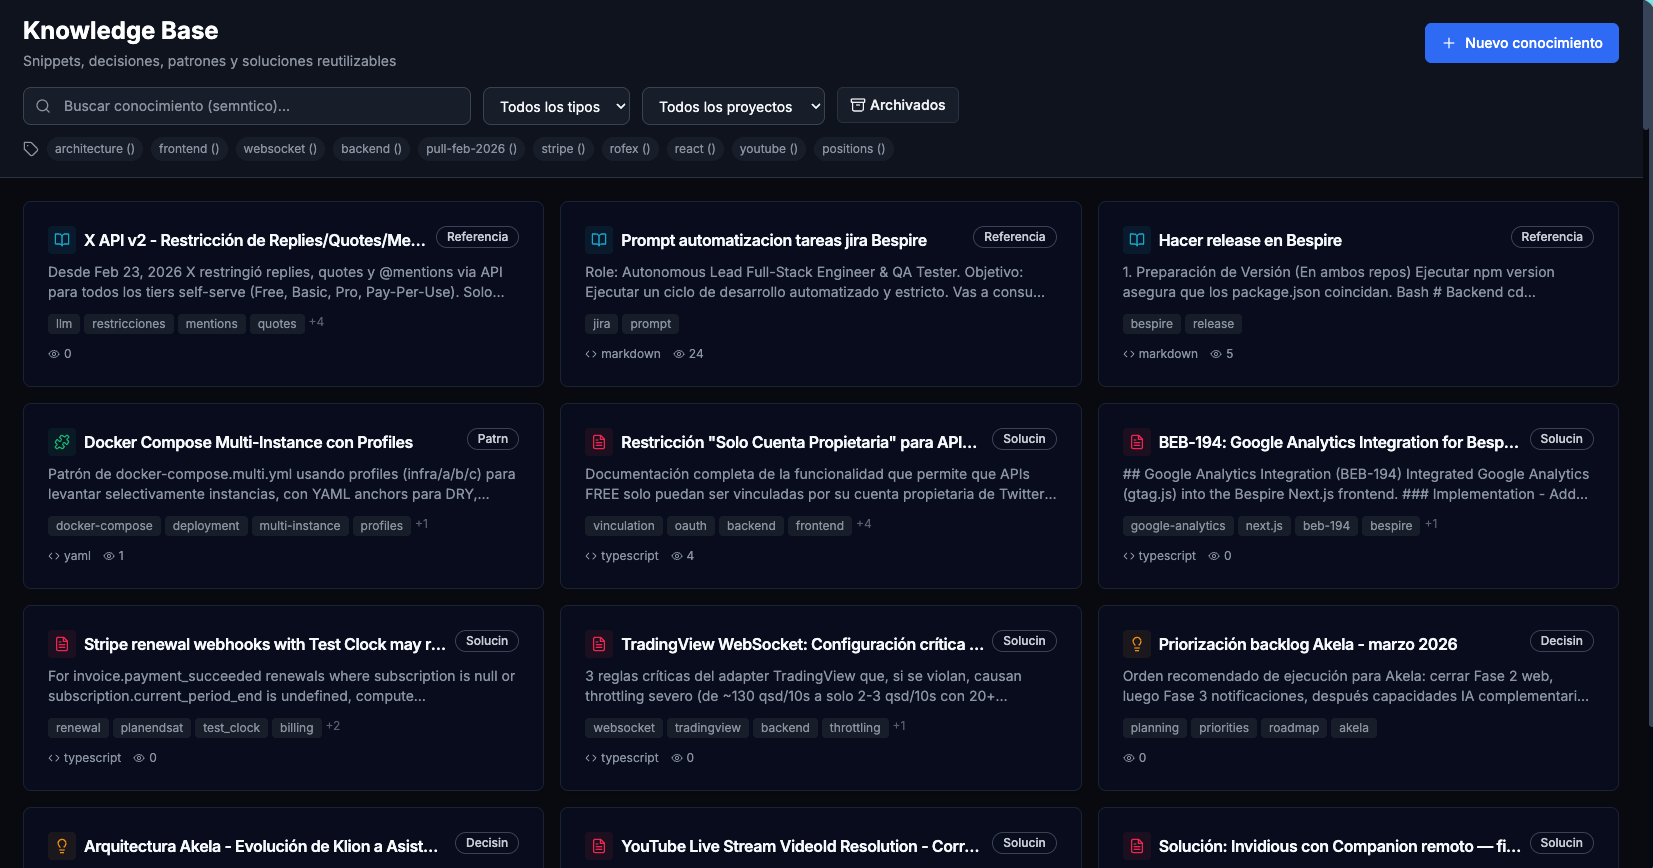This screenshot has width=1653, height=868.
Task: Click +1 more tags on Docker Compose card
Action: [x=422, y=524]
